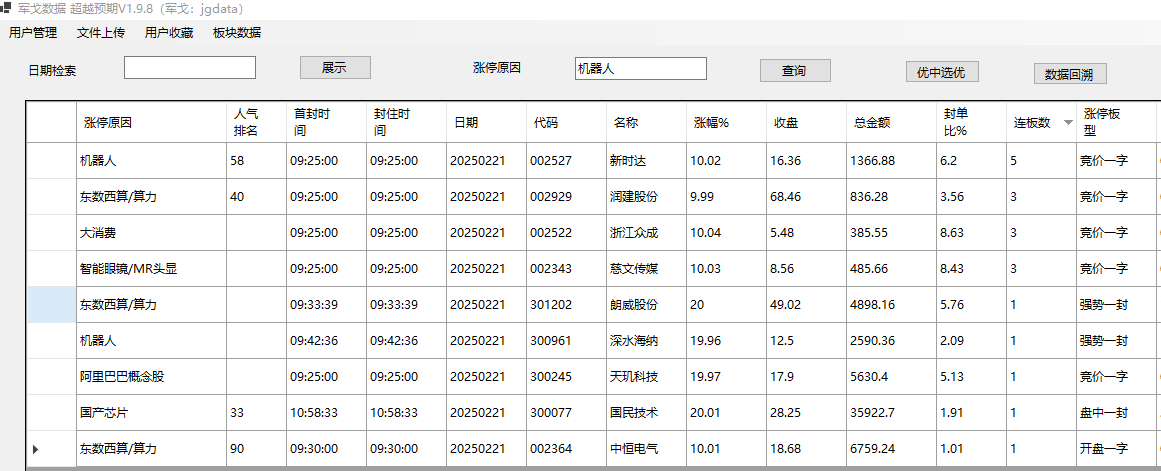The width and height of the screenshot is (1161, 471).
Task: Click the 开盘一字 board type cell
Action: pos(1117,449)
